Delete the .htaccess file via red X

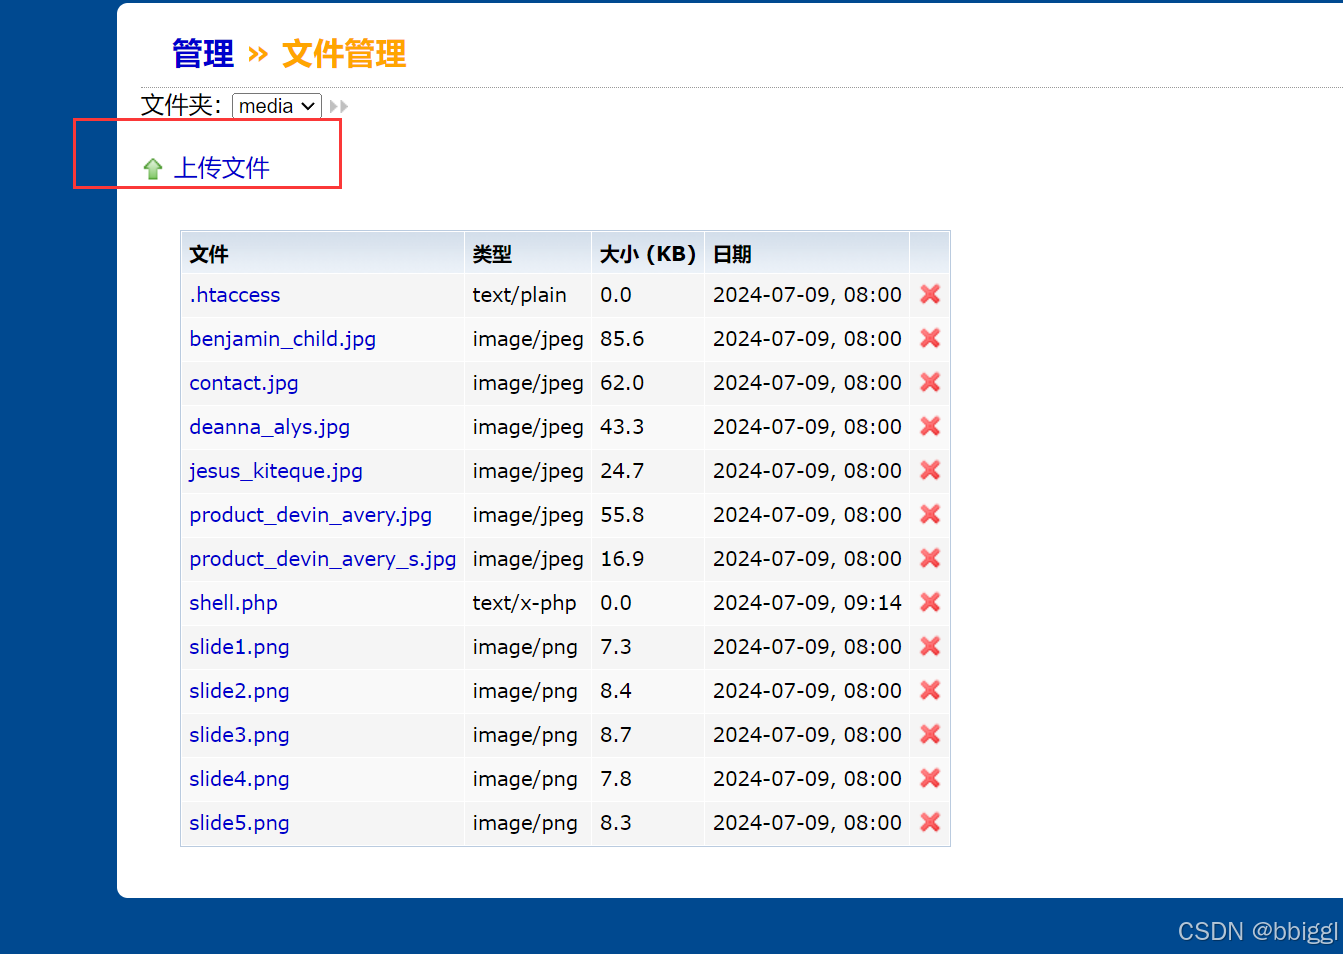coord(930,294)
